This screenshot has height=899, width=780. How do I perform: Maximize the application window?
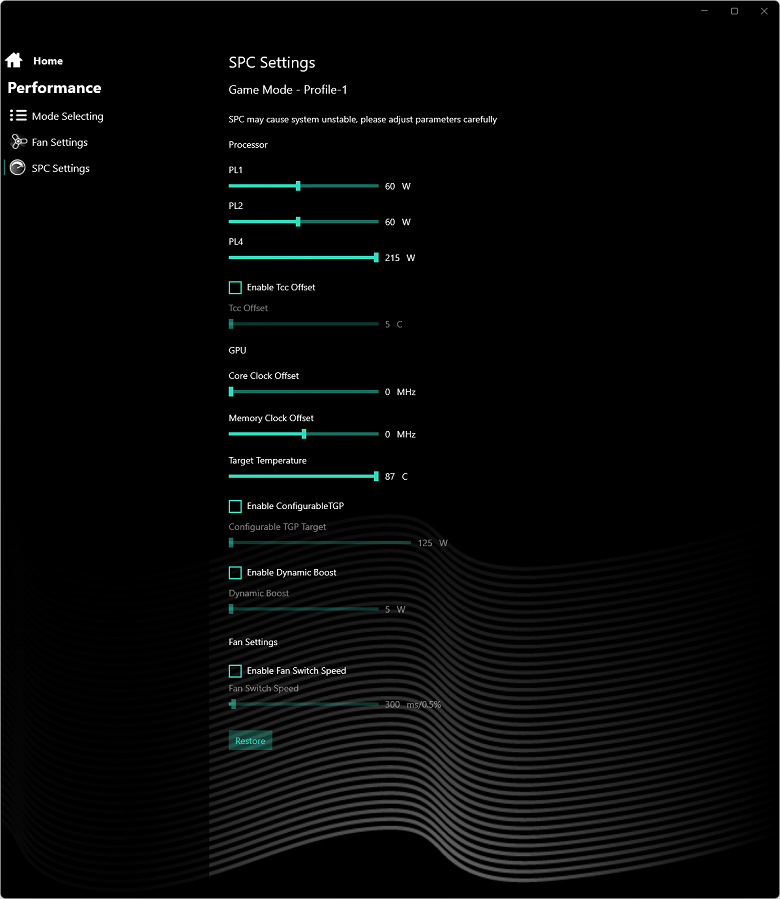coord(734,11)
